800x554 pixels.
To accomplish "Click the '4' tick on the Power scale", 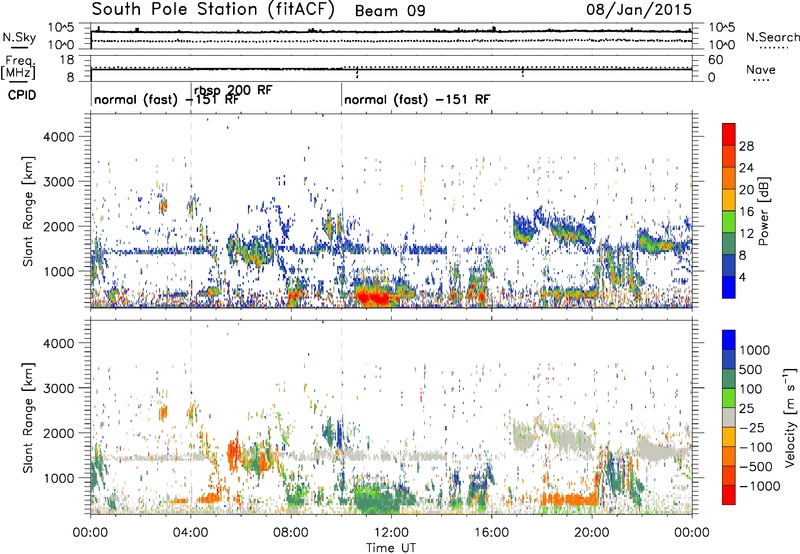I will point(742,278).
